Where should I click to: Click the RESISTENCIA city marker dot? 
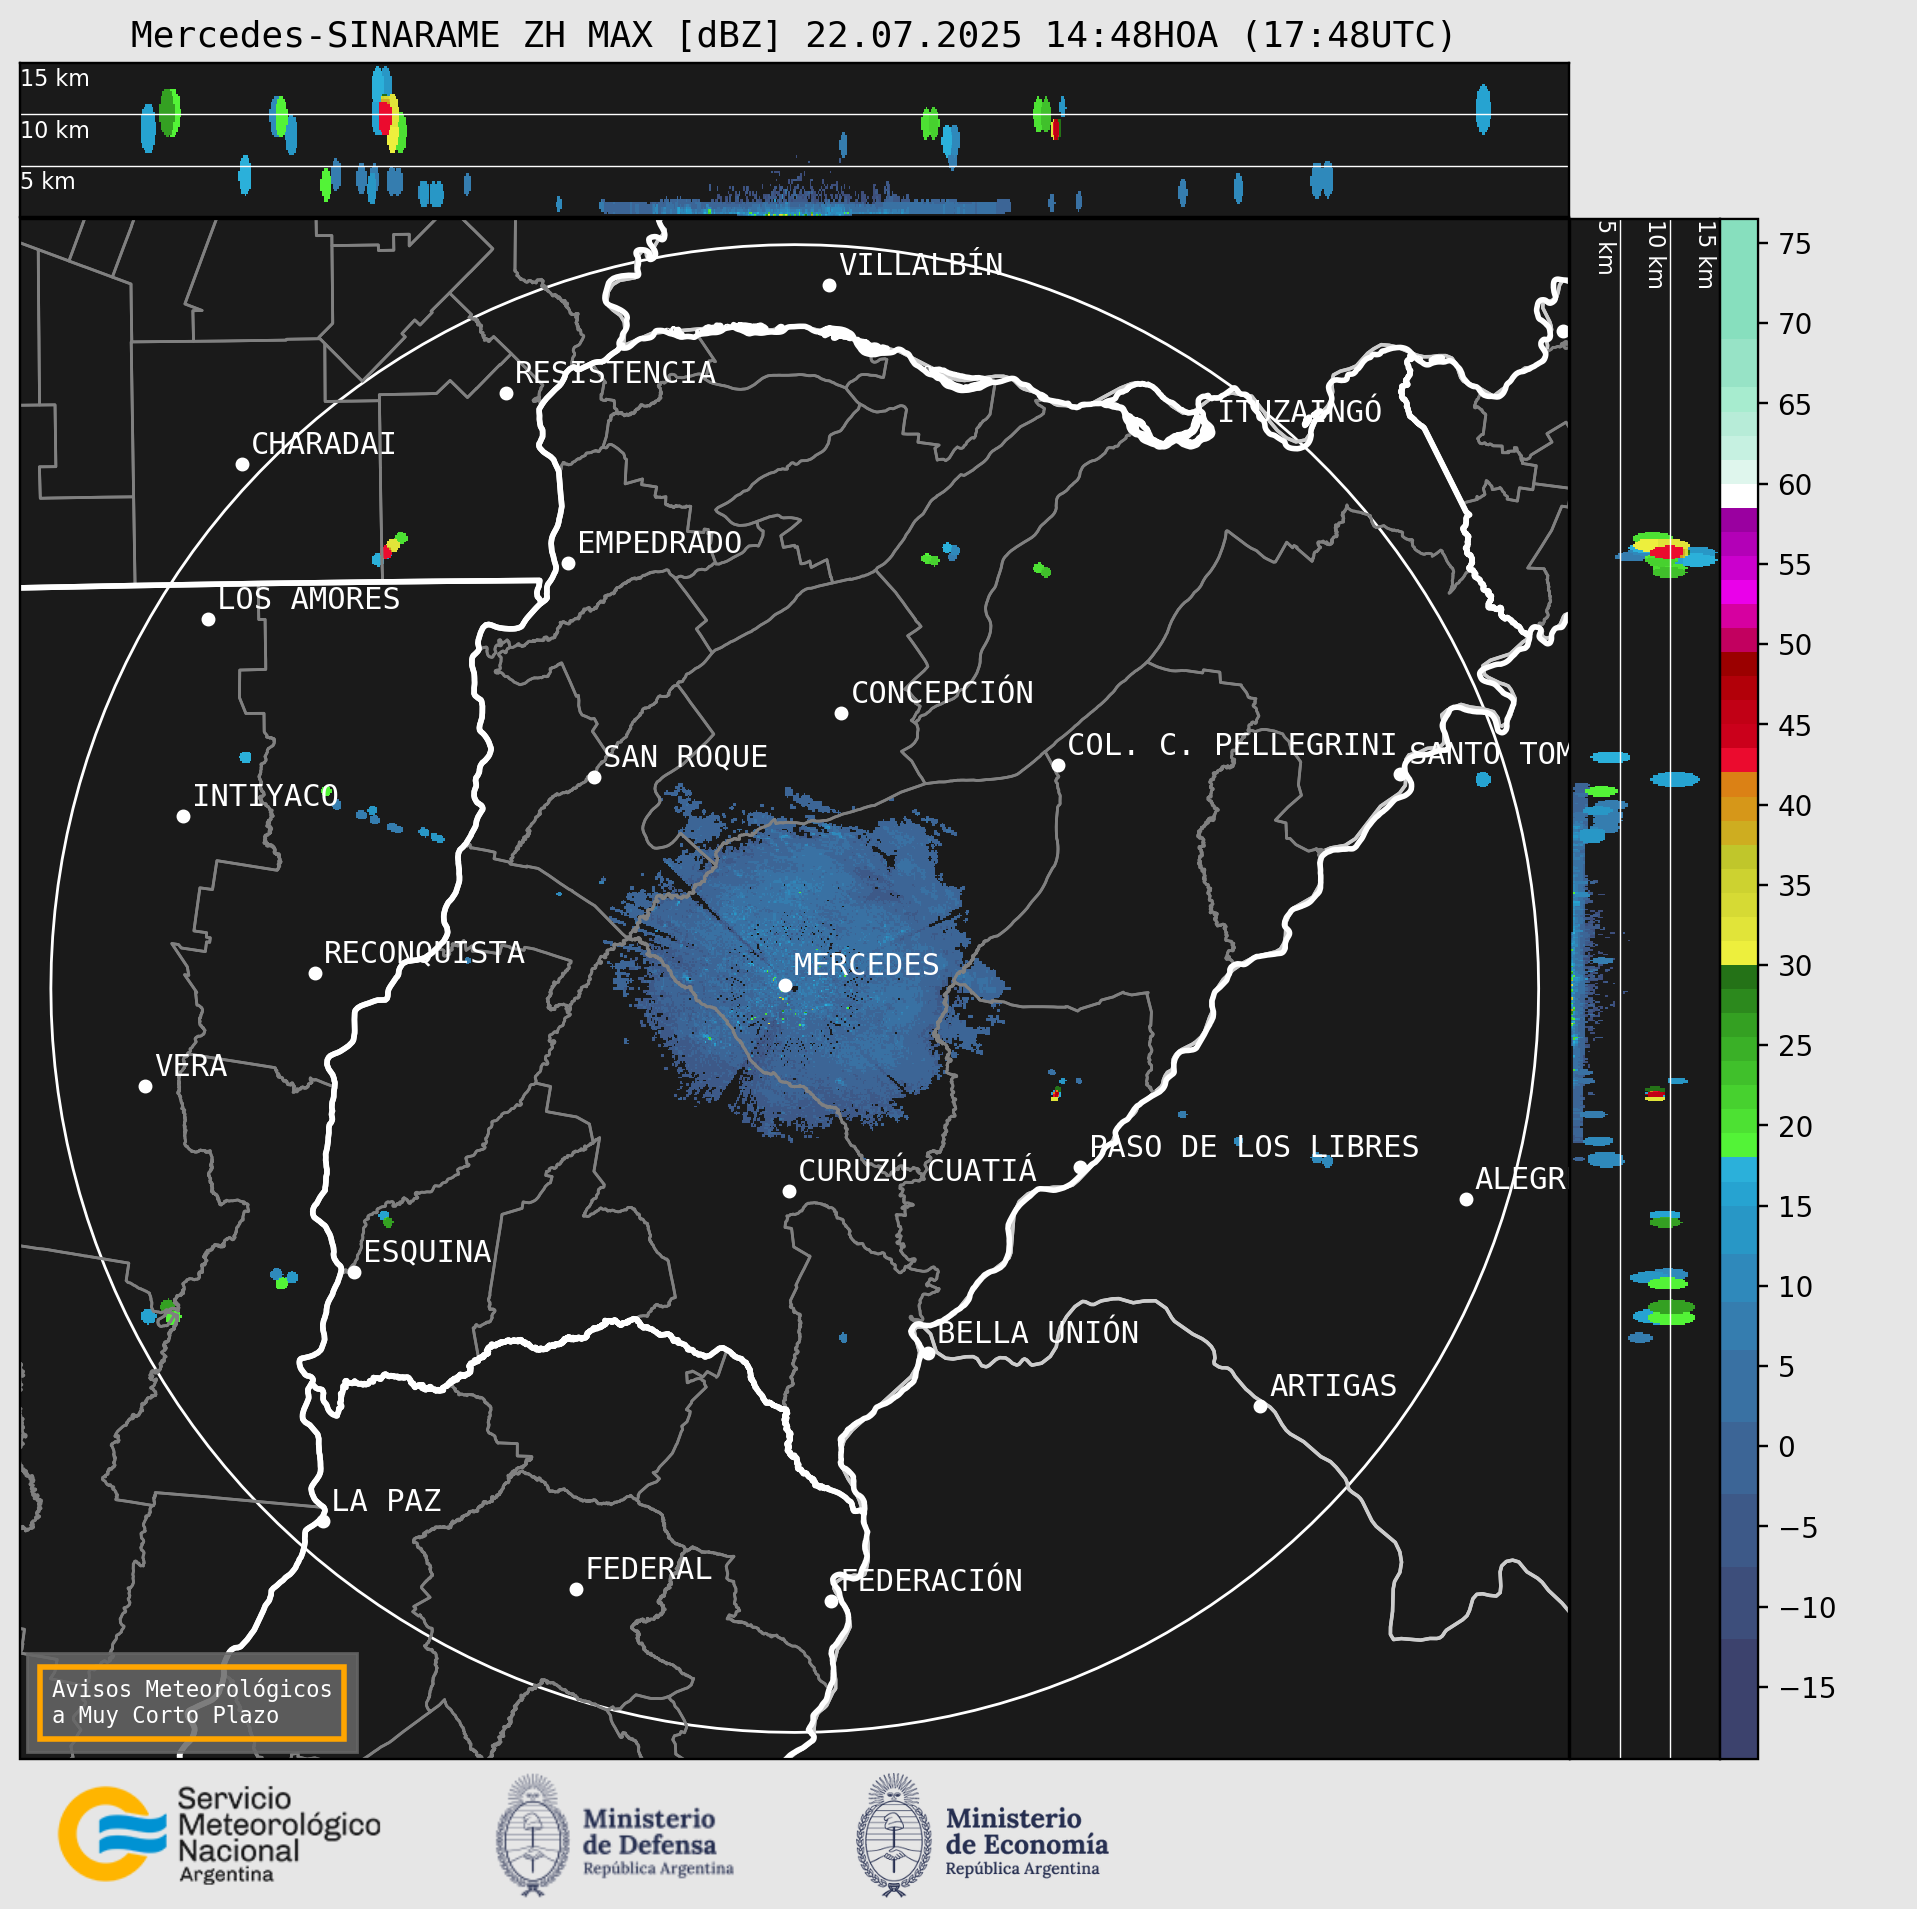coord(506,393)
